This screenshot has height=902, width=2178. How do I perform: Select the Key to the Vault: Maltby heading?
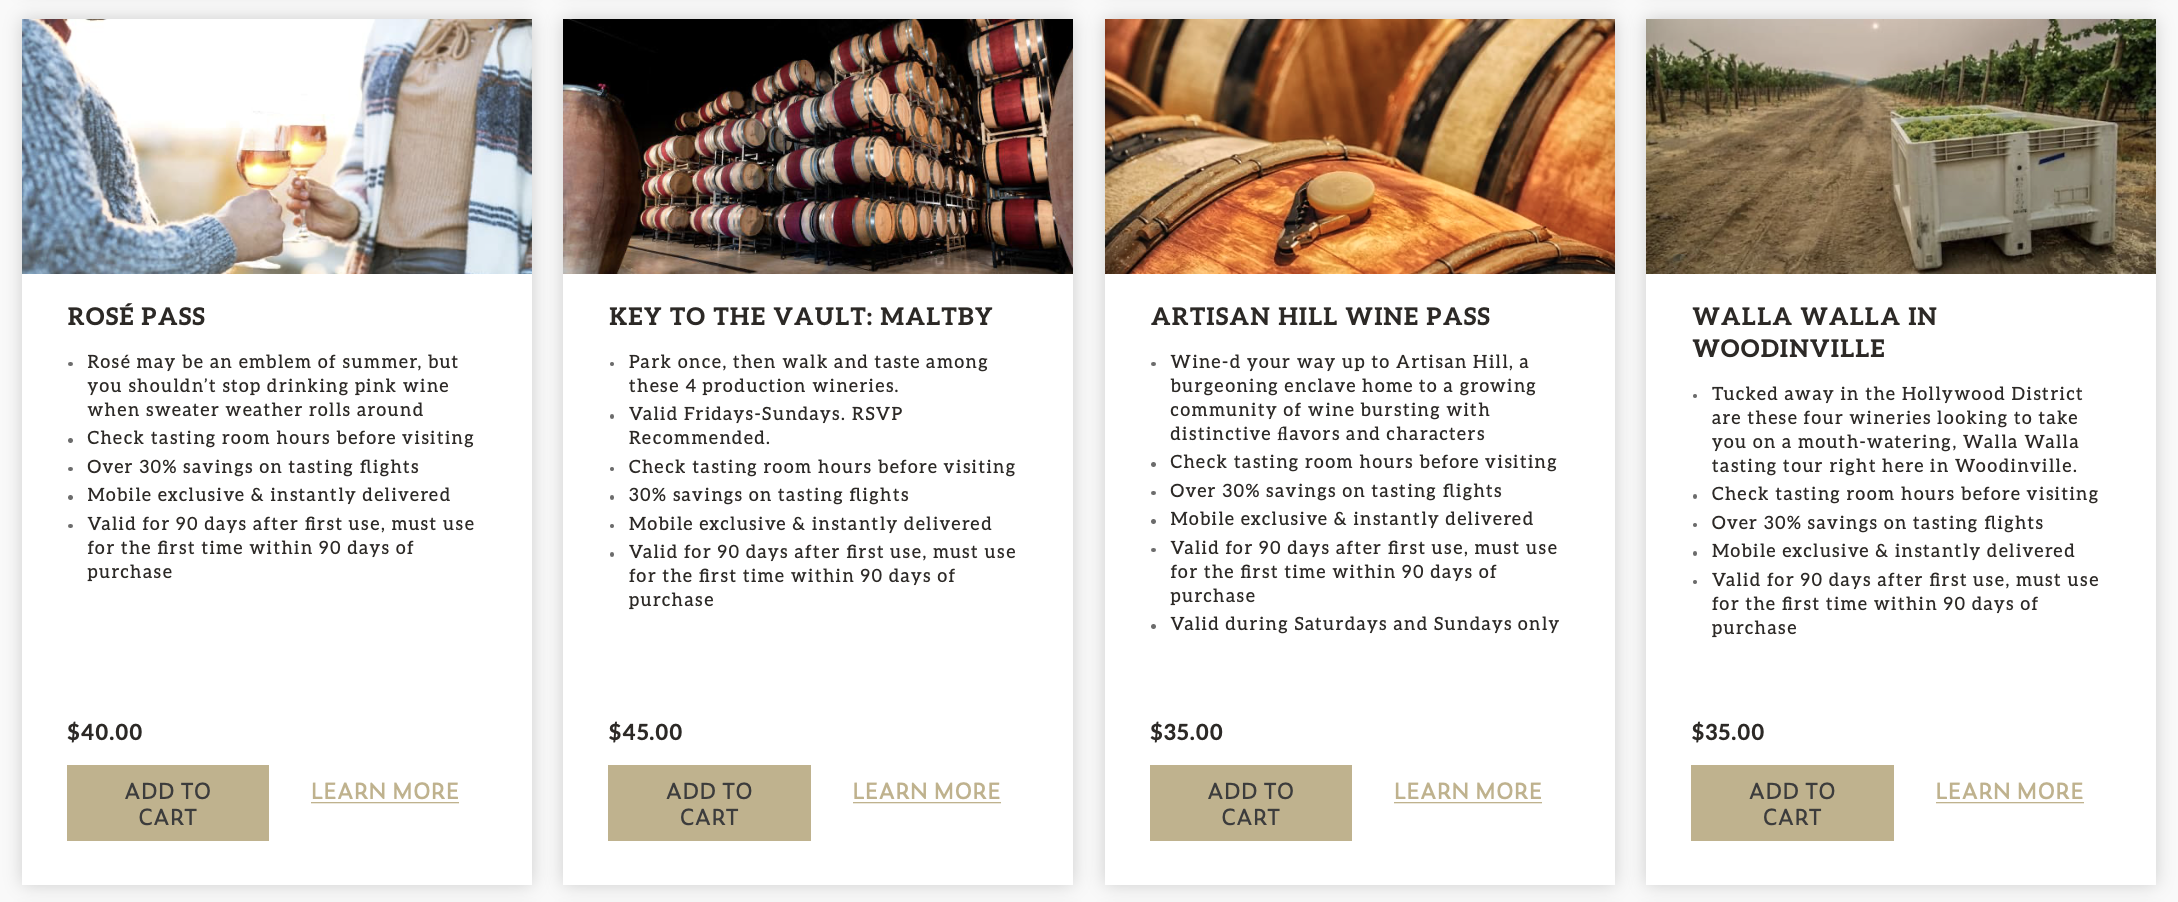coord(800,317)
